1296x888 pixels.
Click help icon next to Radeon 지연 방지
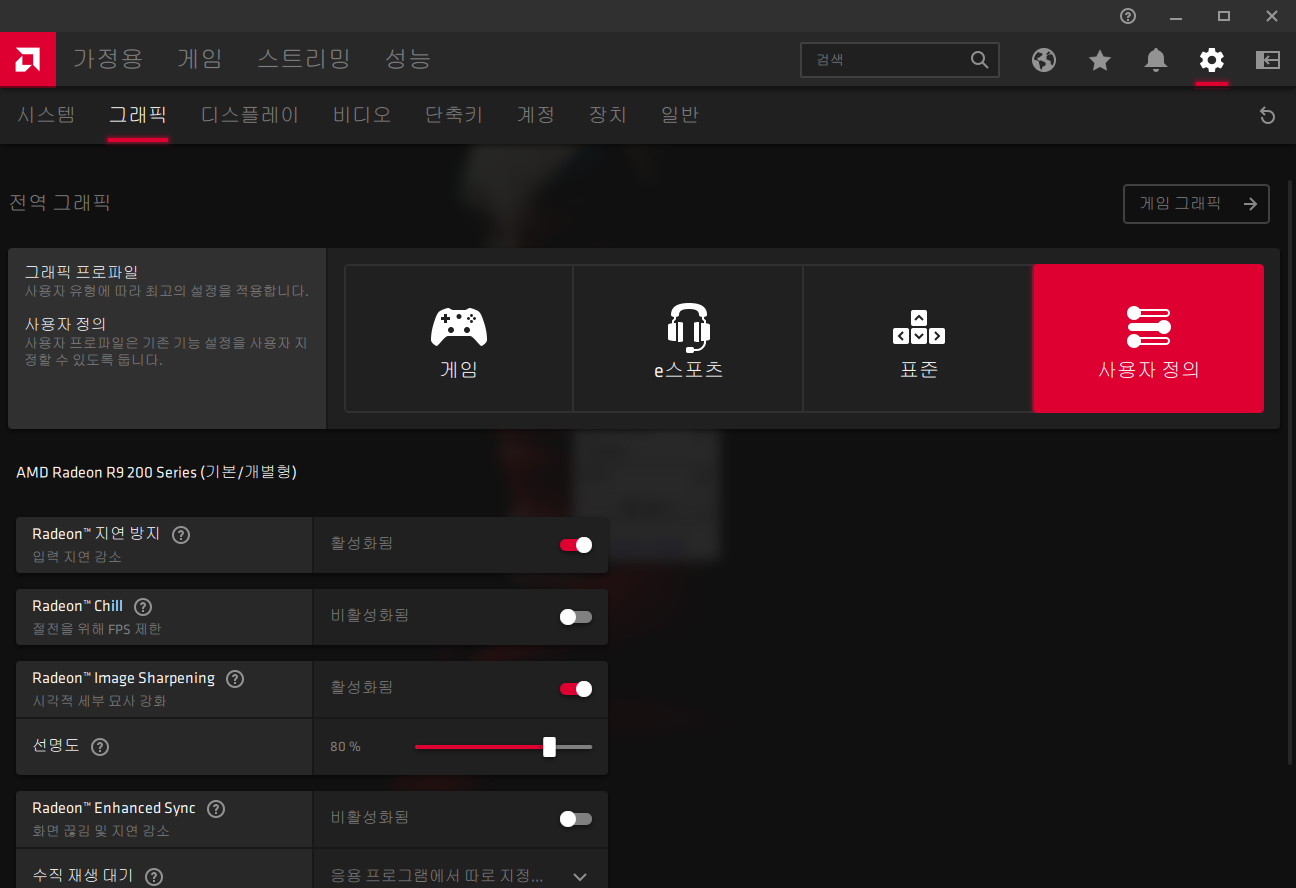coord(181,534)
